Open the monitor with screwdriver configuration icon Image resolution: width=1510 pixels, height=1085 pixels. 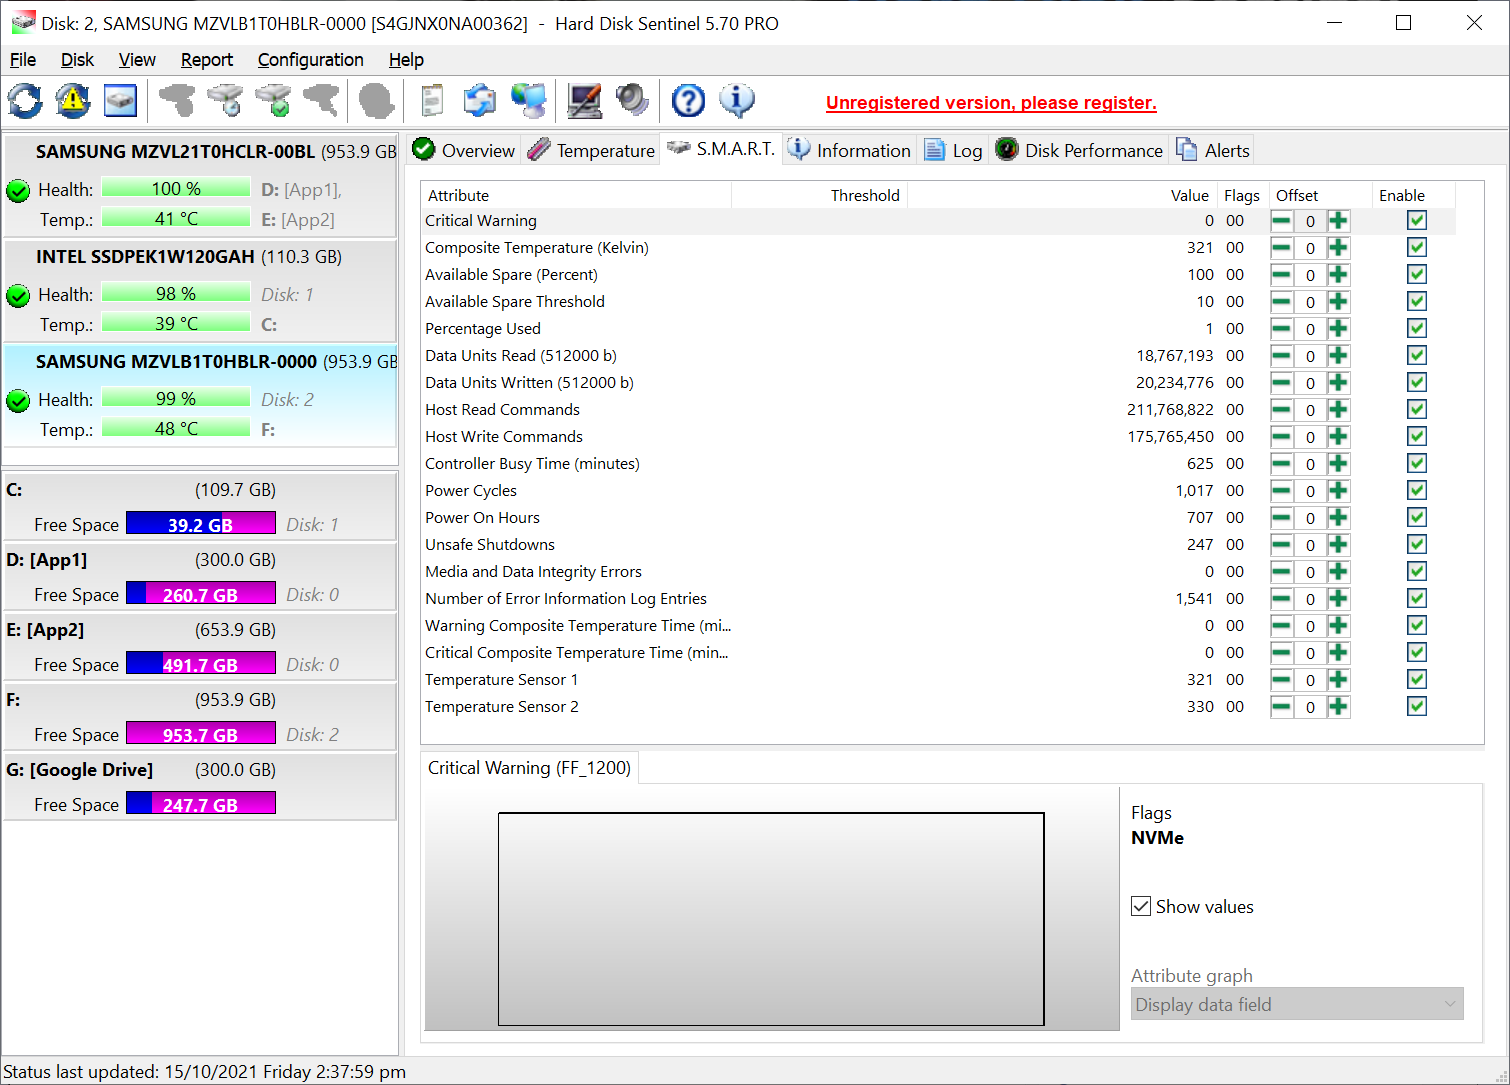tap(584, 100)
